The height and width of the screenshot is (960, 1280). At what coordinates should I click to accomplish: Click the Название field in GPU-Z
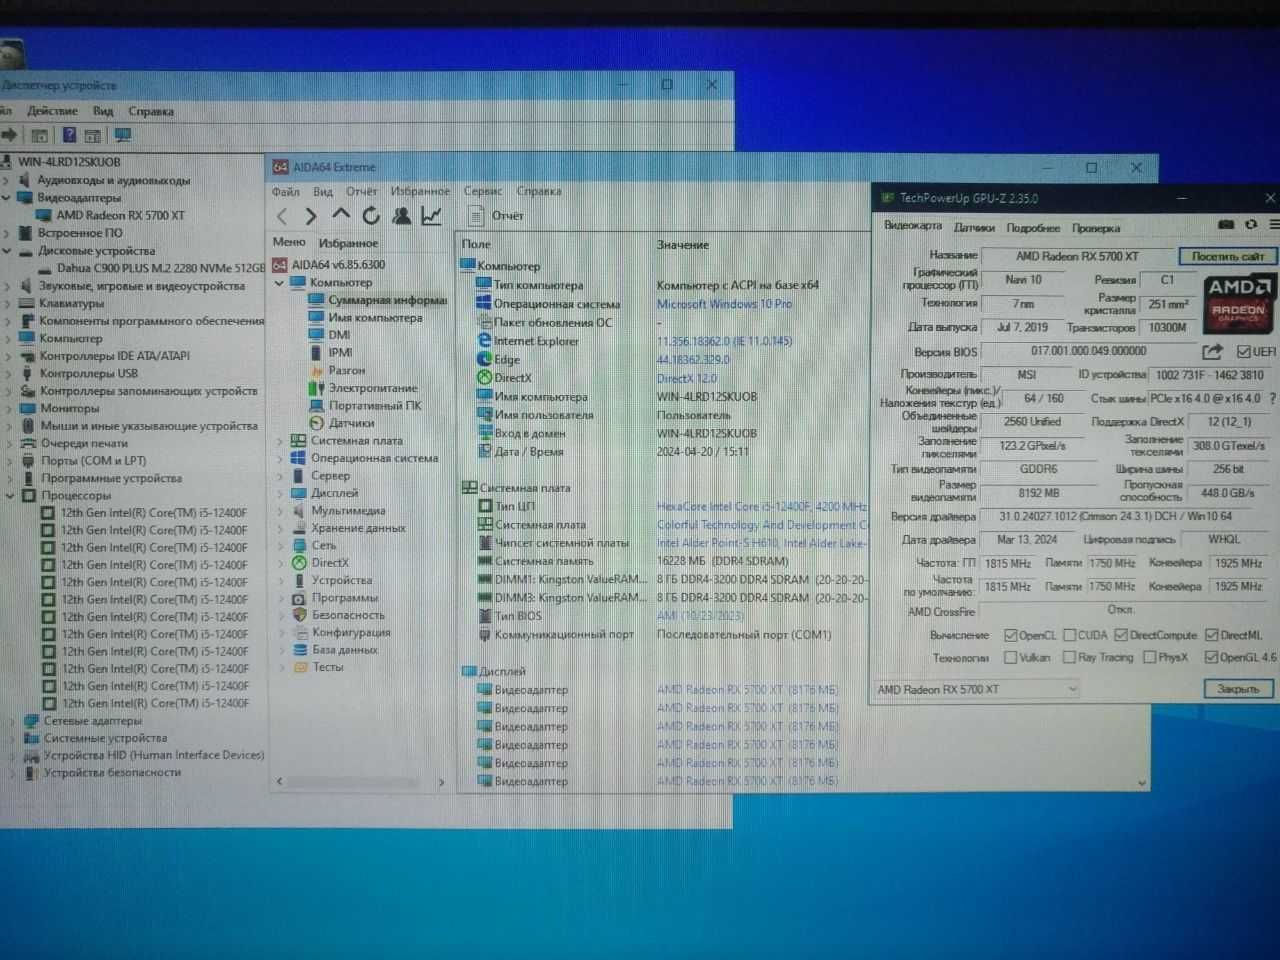click(x=1076, y=256)
